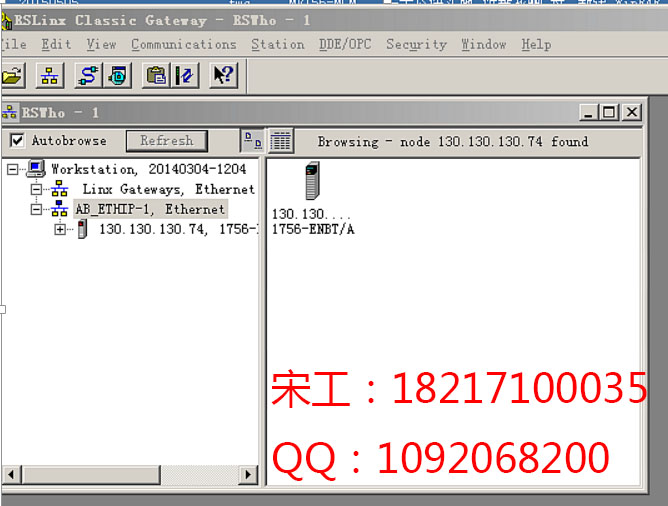Toggle the Autobrowse checkbox

click(17, 141)
